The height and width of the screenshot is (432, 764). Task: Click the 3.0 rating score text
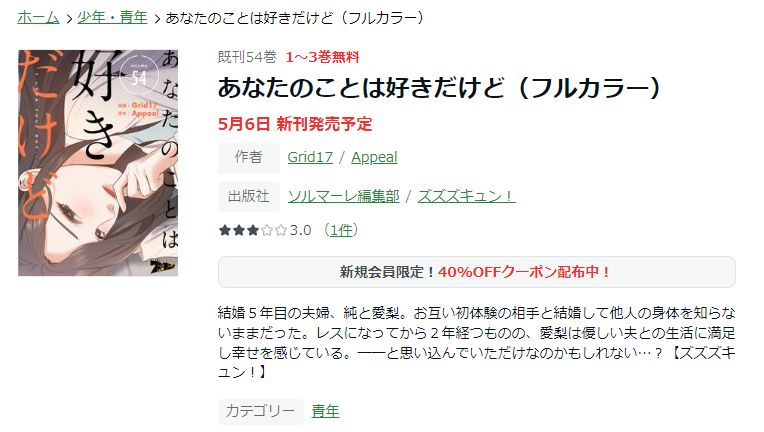pos(301,230)
